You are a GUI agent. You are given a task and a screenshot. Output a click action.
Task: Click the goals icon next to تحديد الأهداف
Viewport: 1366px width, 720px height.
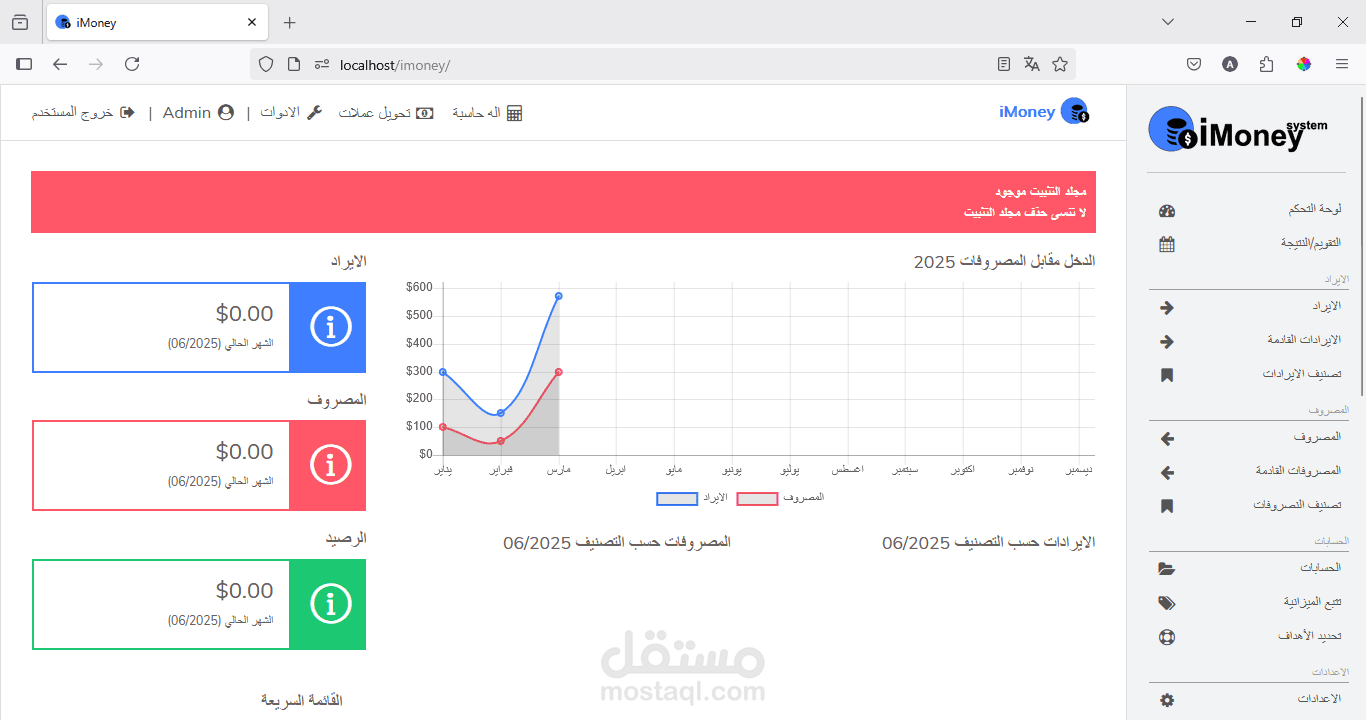tap(1167, 637)
